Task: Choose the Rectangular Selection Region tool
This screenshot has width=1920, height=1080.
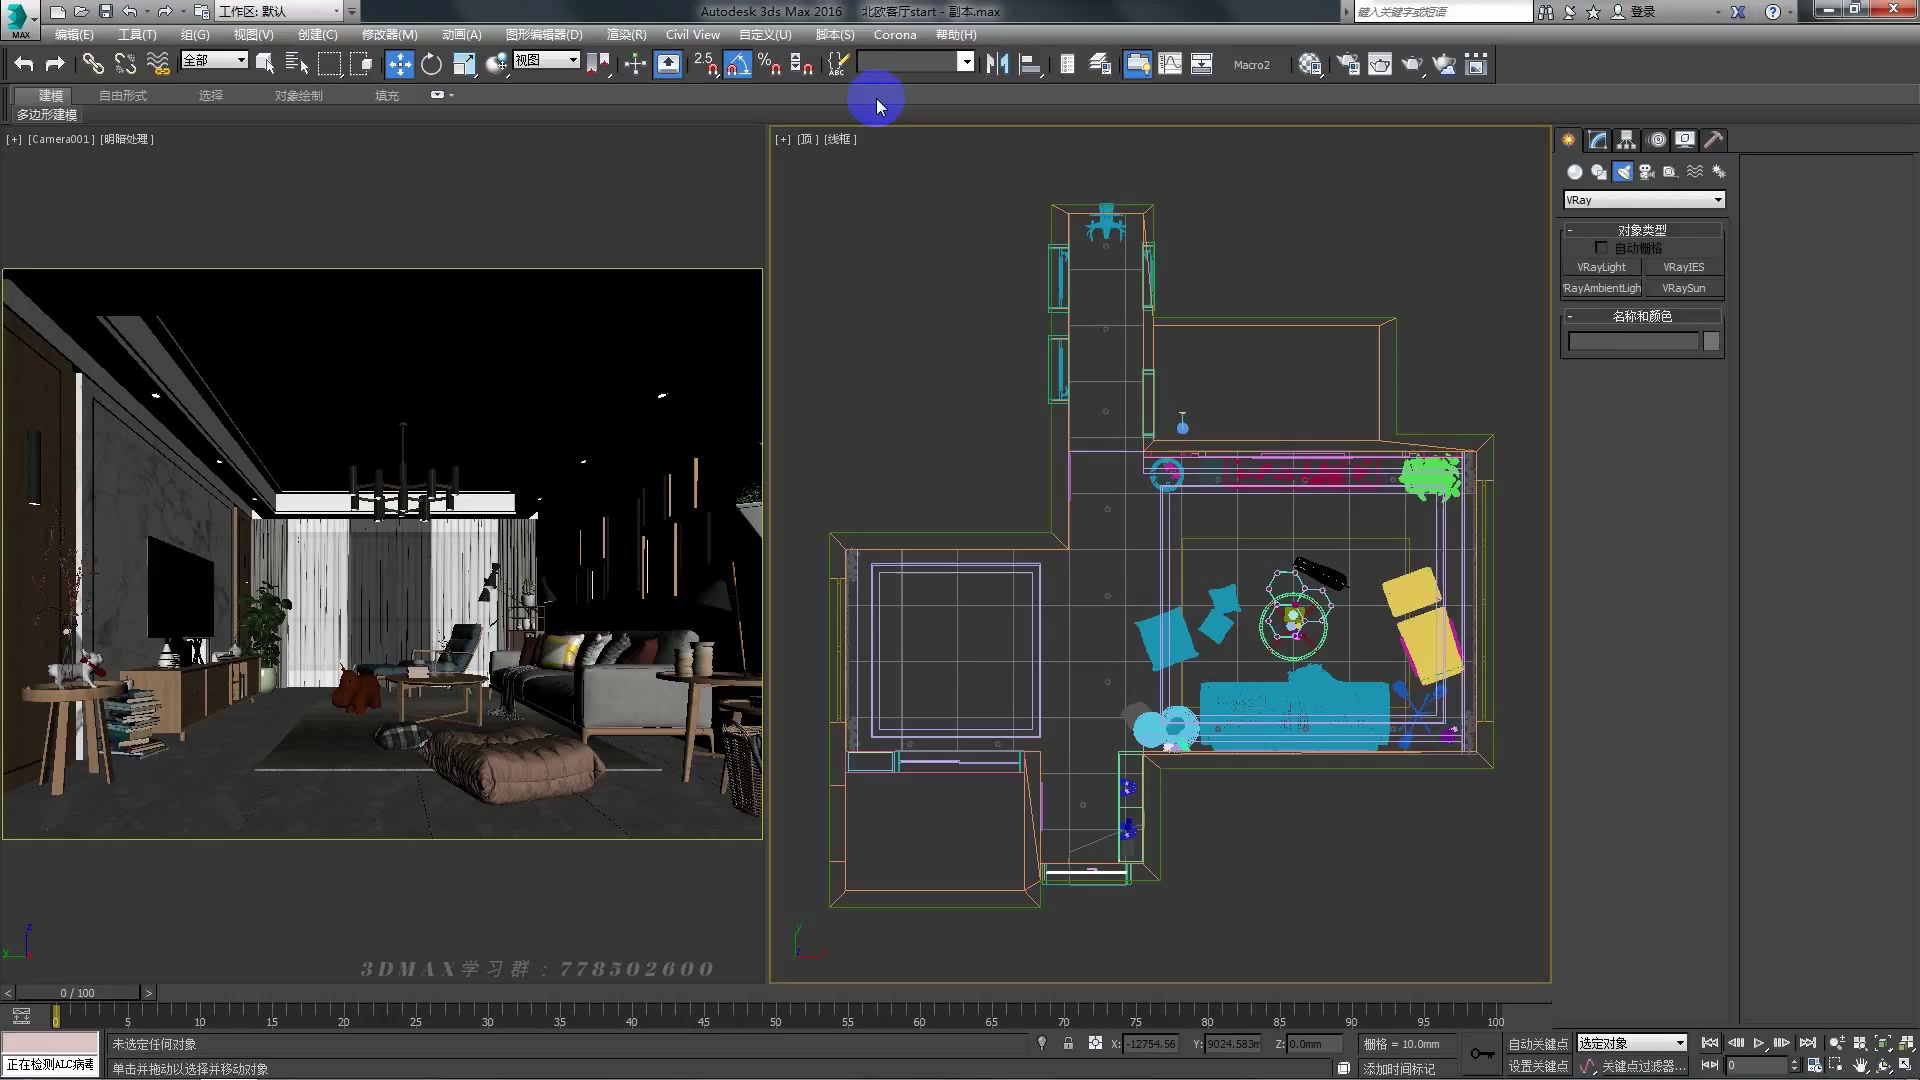Action: point(329,65)
